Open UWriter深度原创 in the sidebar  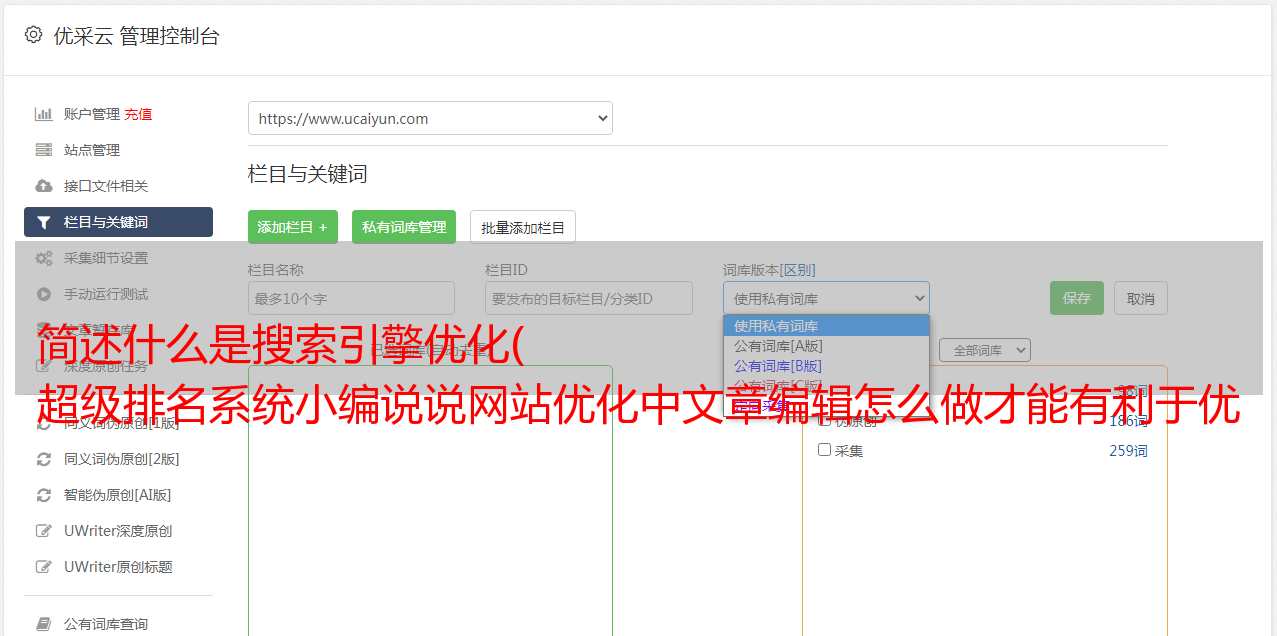[x=118, y=531]
